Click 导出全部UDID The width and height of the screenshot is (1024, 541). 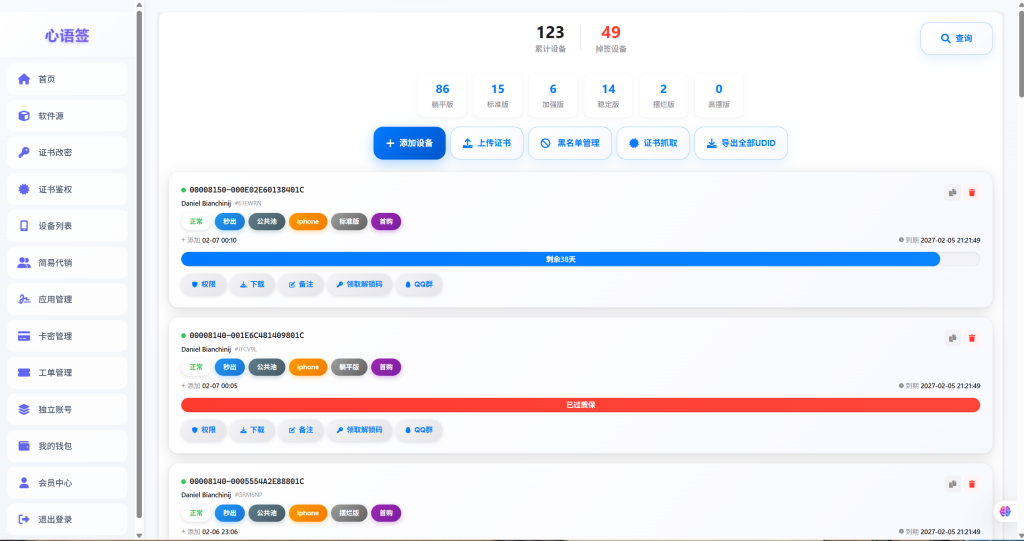click(741, 143)
